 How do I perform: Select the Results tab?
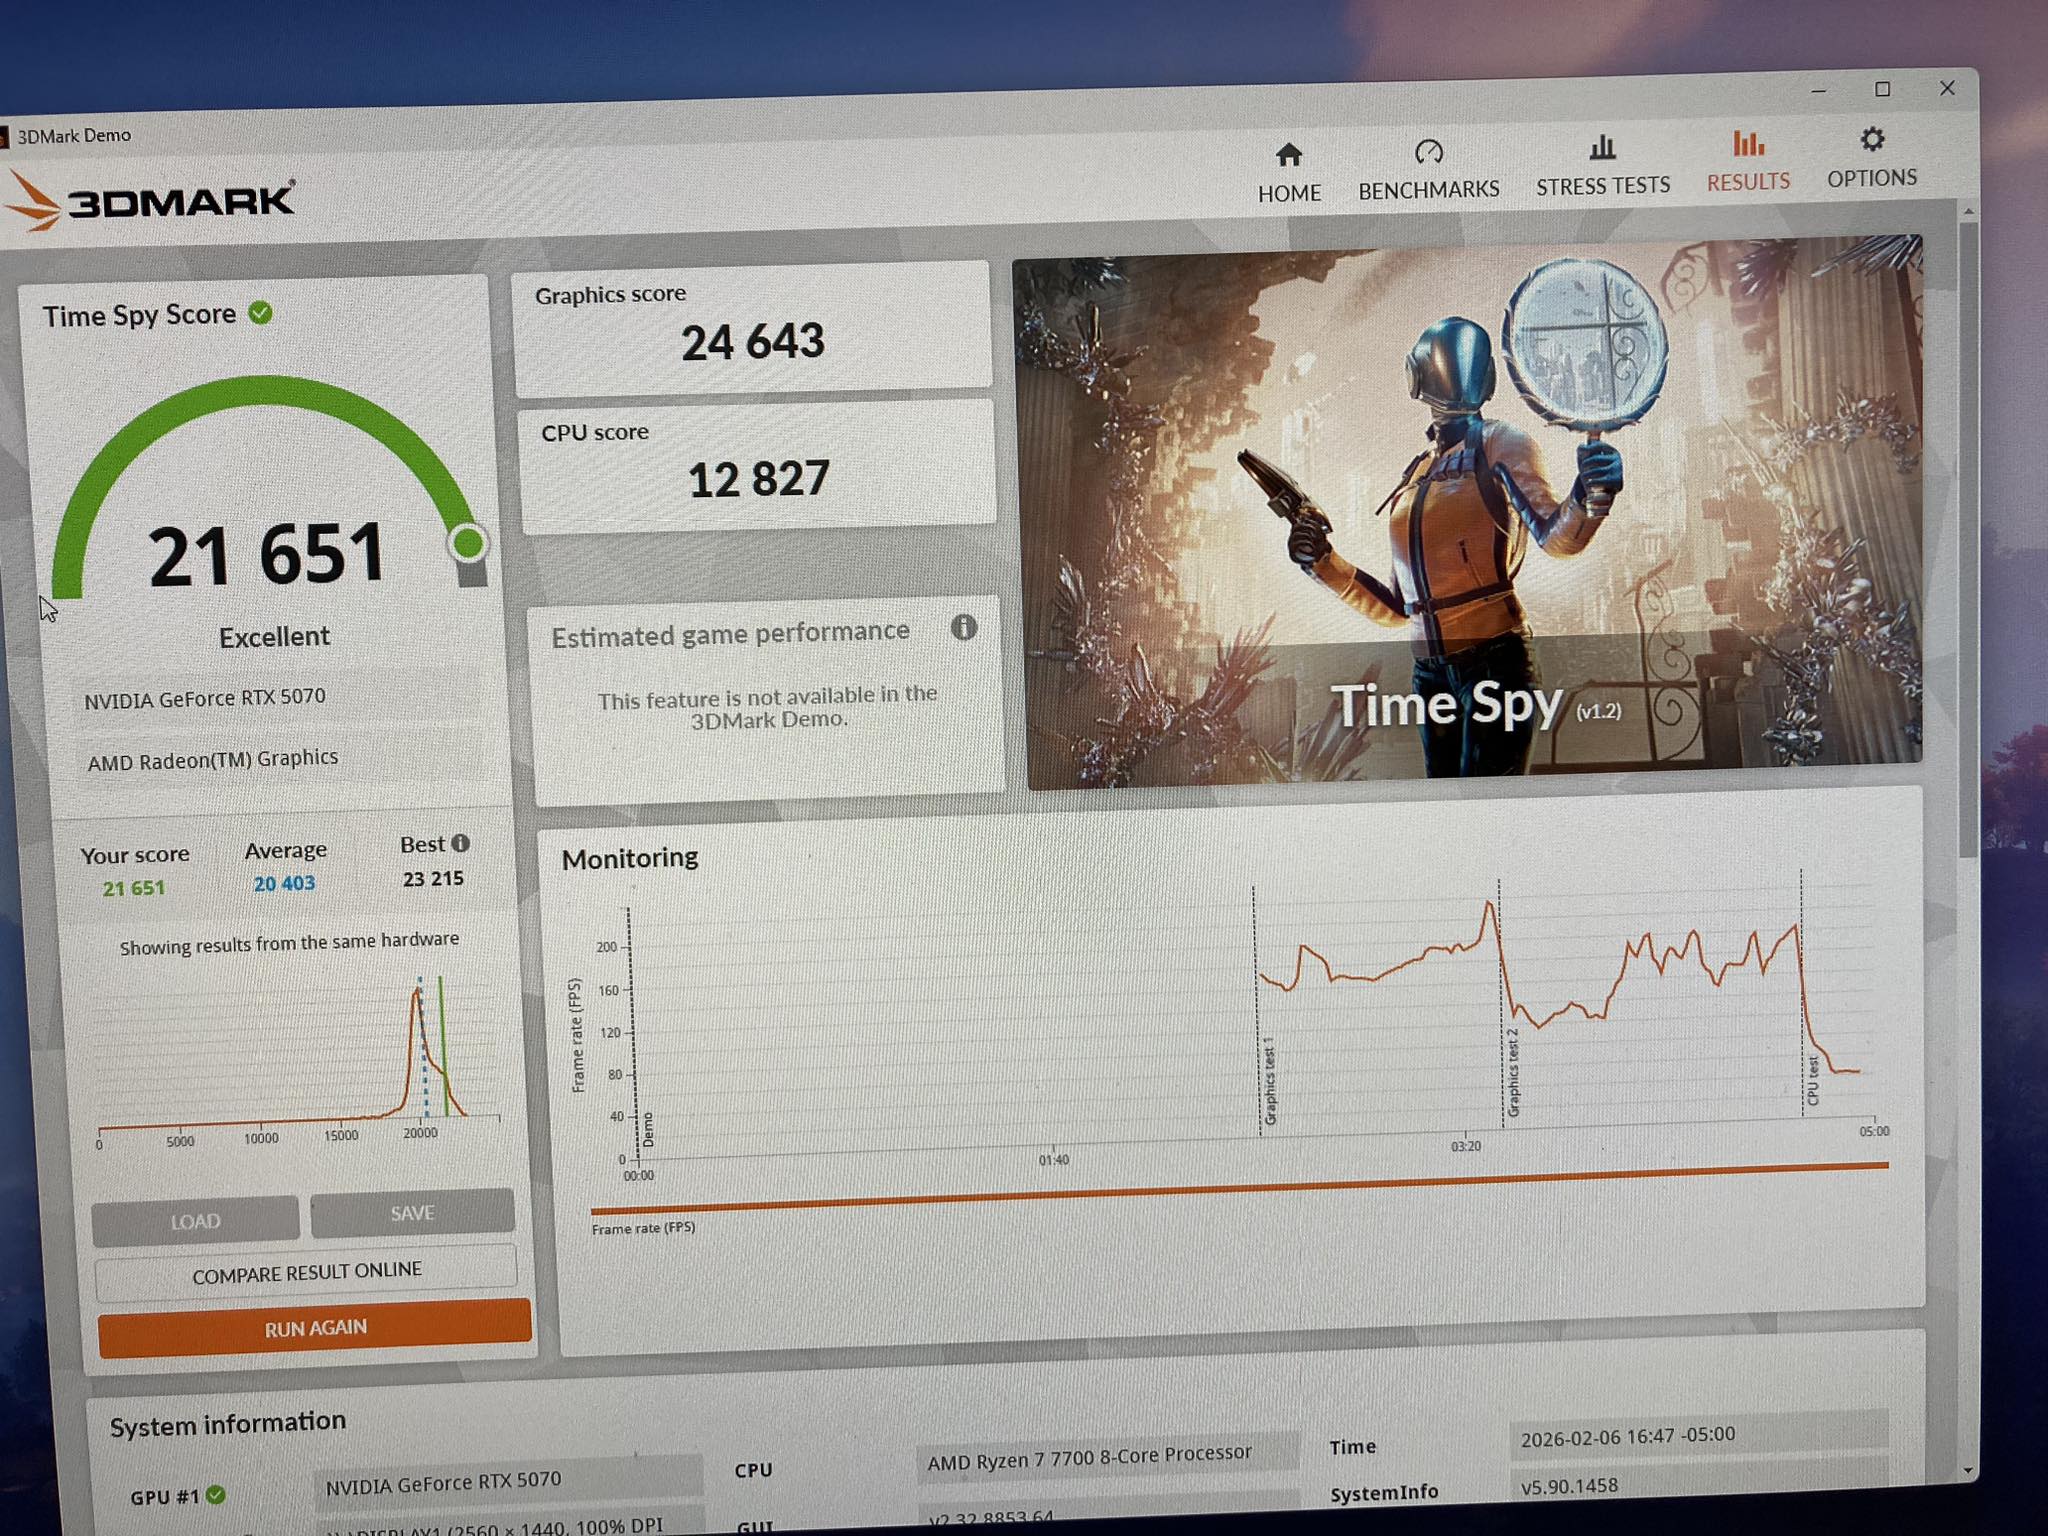pyautogui.click(x=1748, y=162)
